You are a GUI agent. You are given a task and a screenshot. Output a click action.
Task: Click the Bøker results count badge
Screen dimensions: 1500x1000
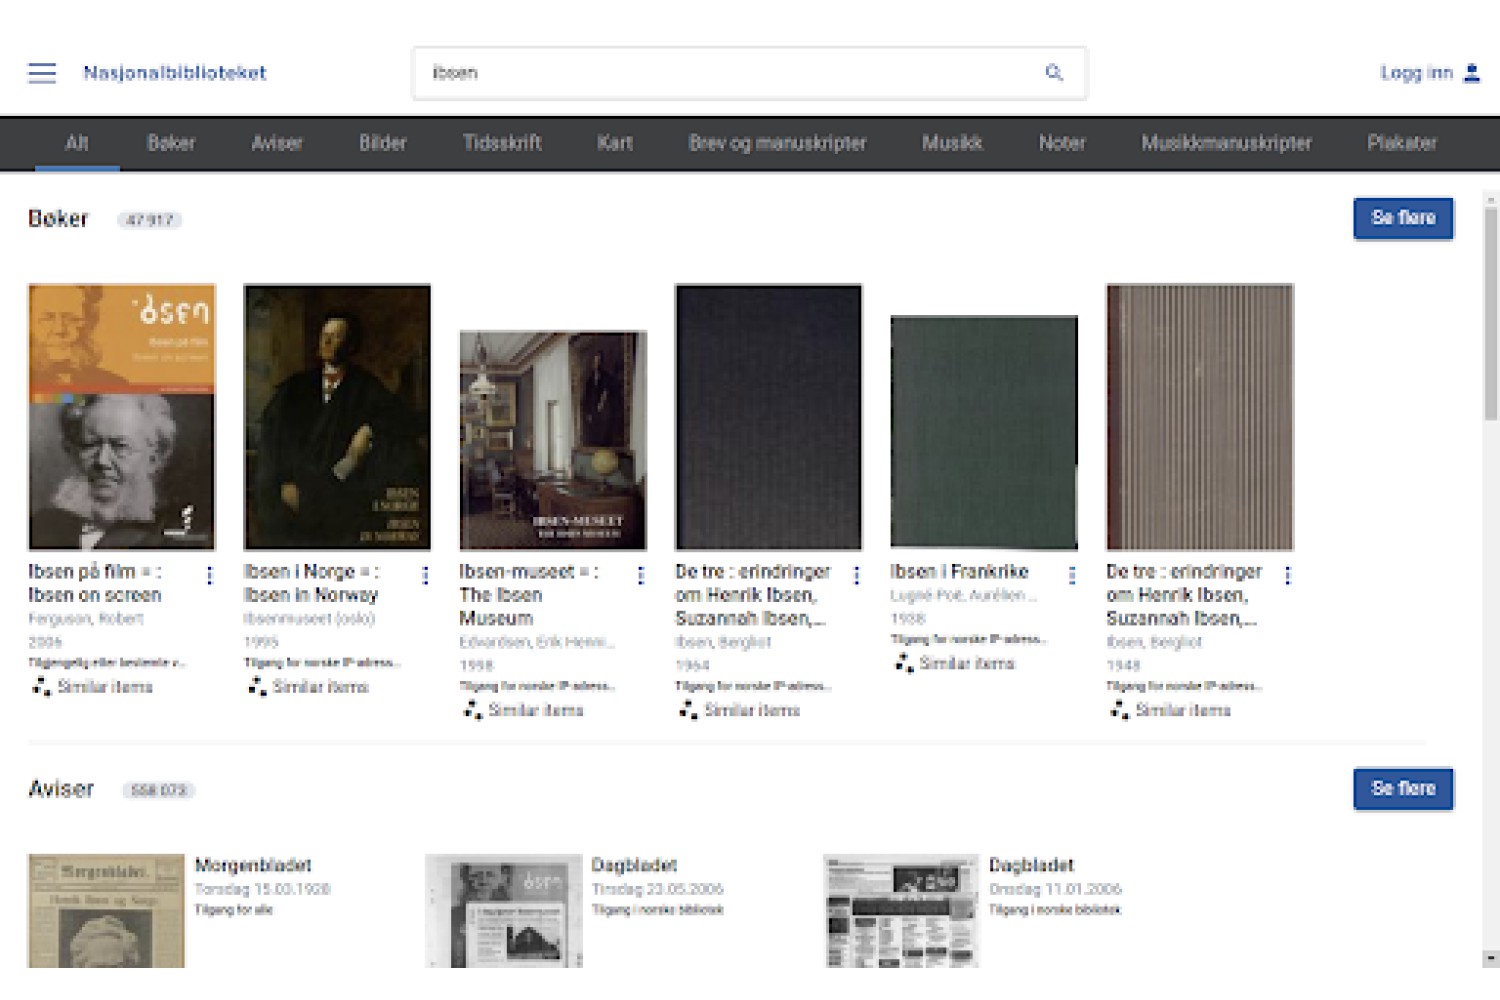pyautogui.click(x=150, y=220)
